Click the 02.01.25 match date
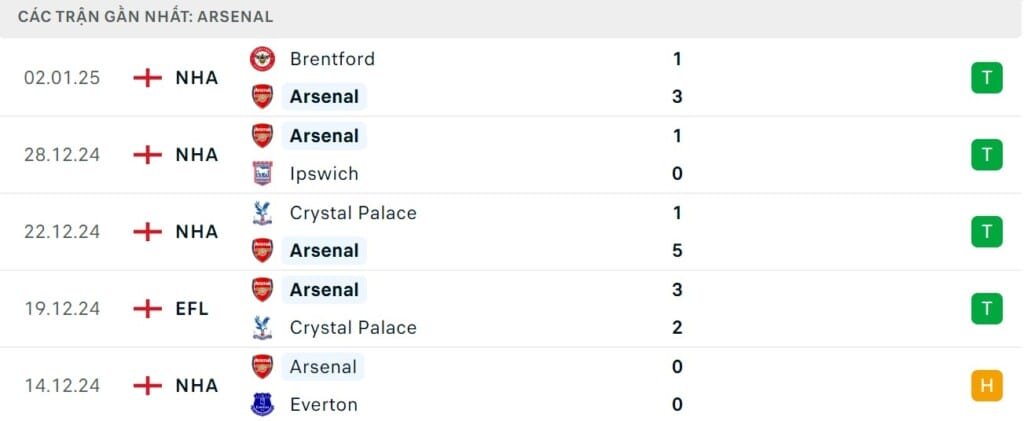1024x421 pixels. click(x=62, y=78)
